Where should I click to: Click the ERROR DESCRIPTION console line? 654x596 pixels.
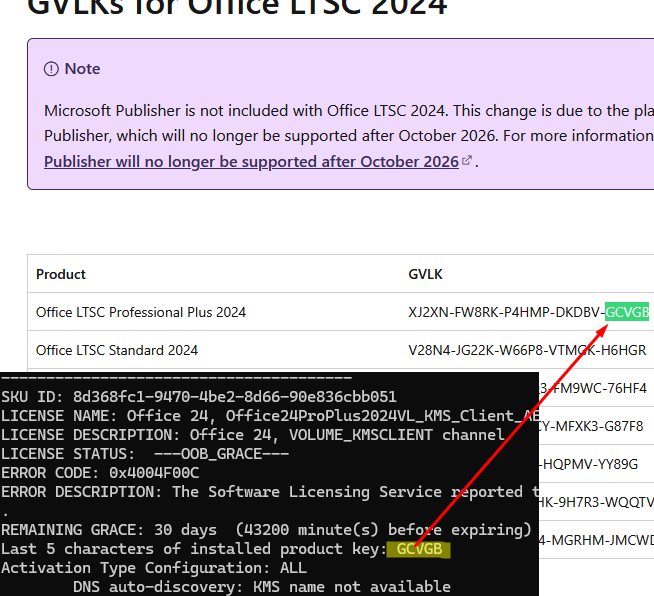(x=270, y=492)
